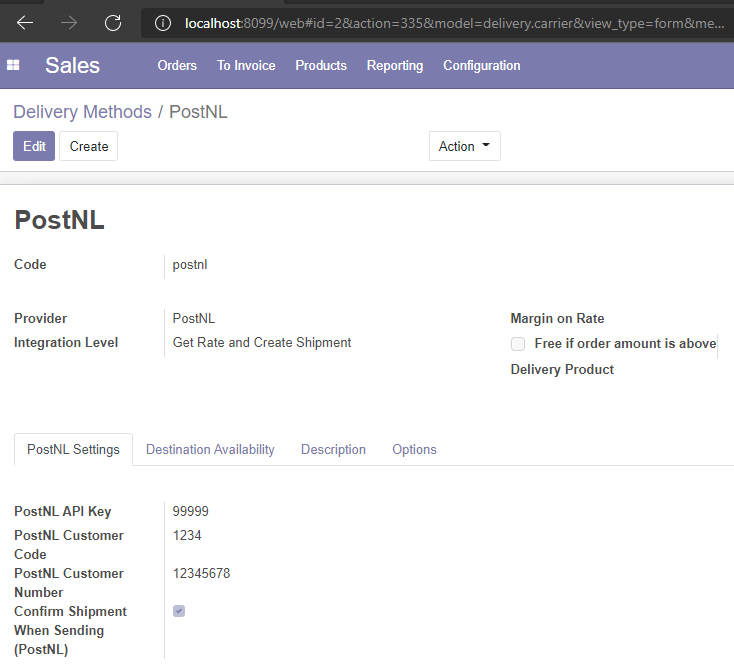View site information icon in address bar

(162, 23)
